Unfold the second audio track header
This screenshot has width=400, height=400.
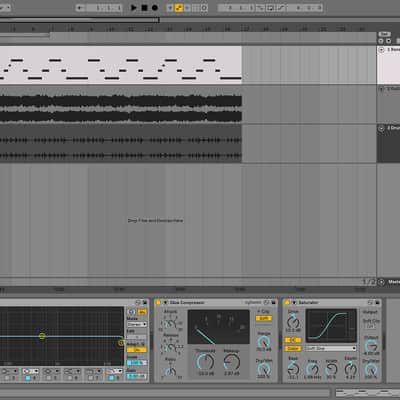tap(381, 89)
